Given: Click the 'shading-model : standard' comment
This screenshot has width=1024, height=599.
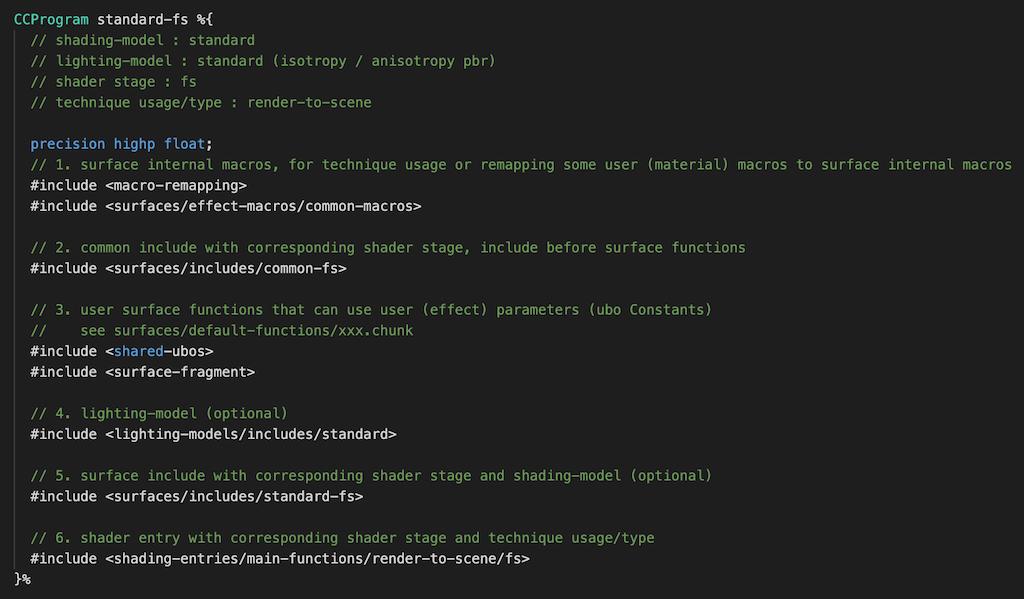Looking at the screenshot, I should (x=142, y=40).
